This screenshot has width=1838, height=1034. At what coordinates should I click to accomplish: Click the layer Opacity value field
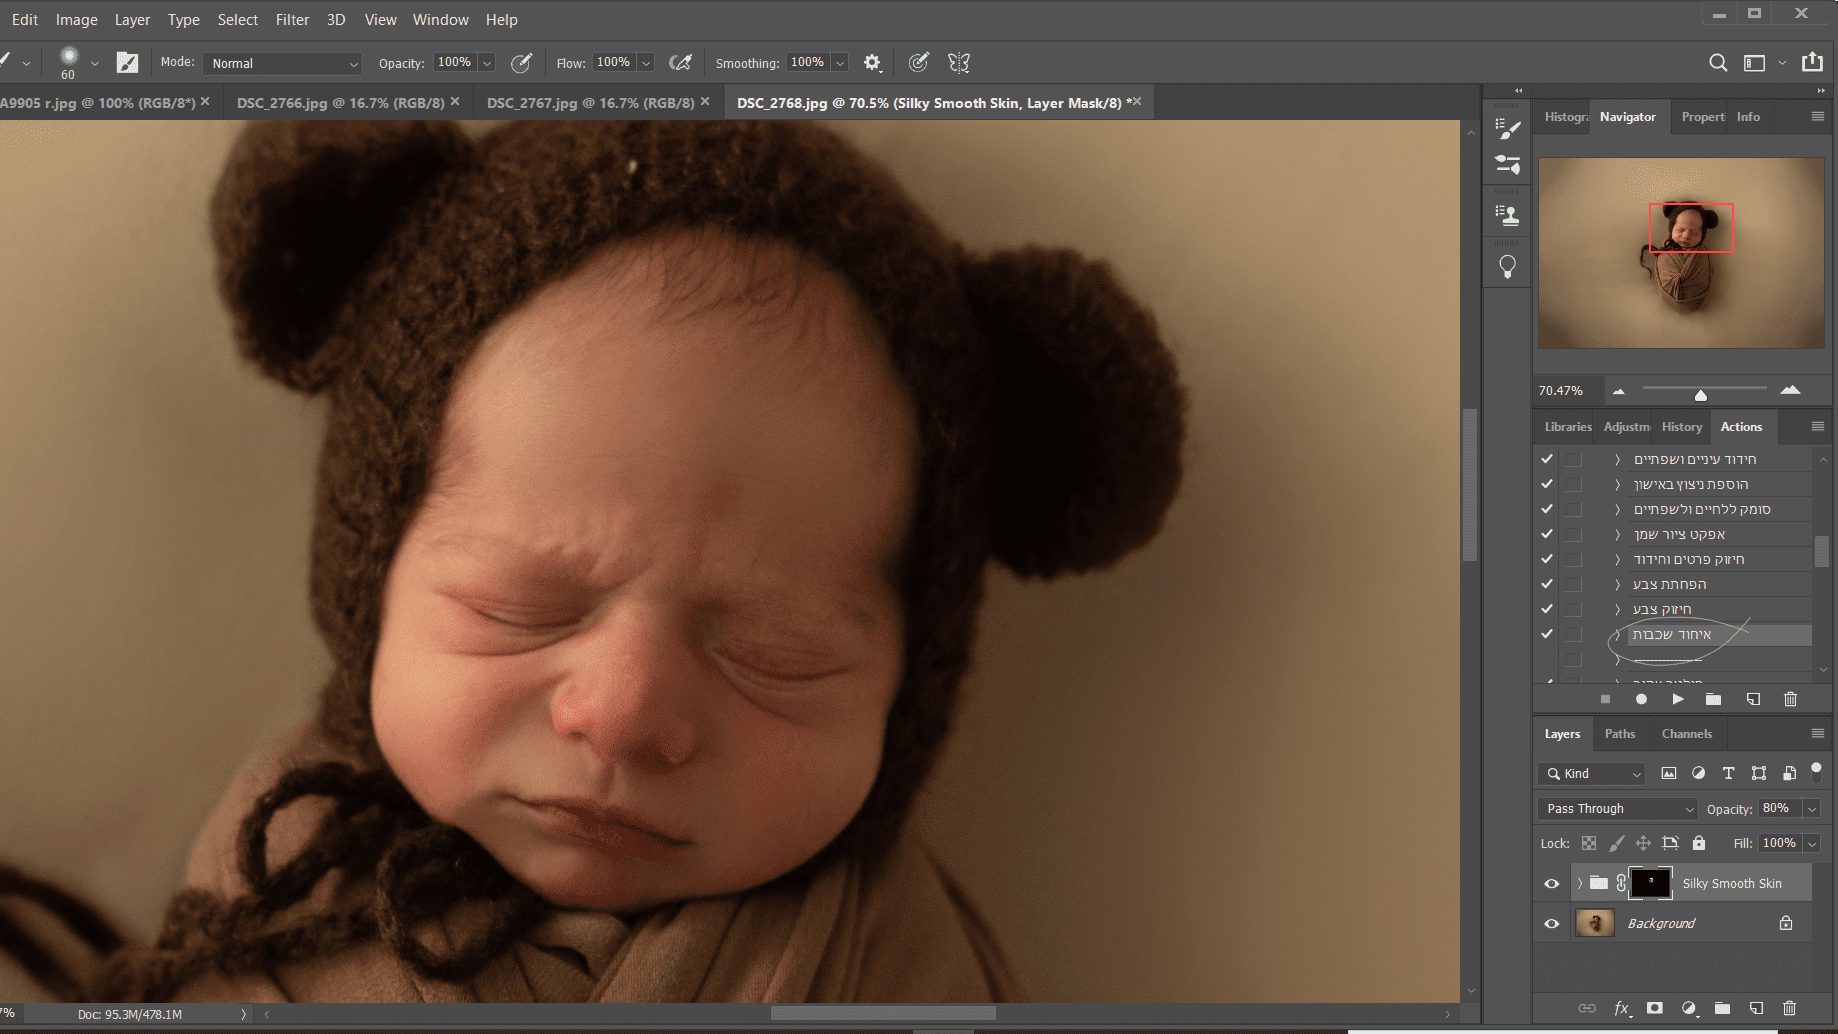[x=1777, y=809]
